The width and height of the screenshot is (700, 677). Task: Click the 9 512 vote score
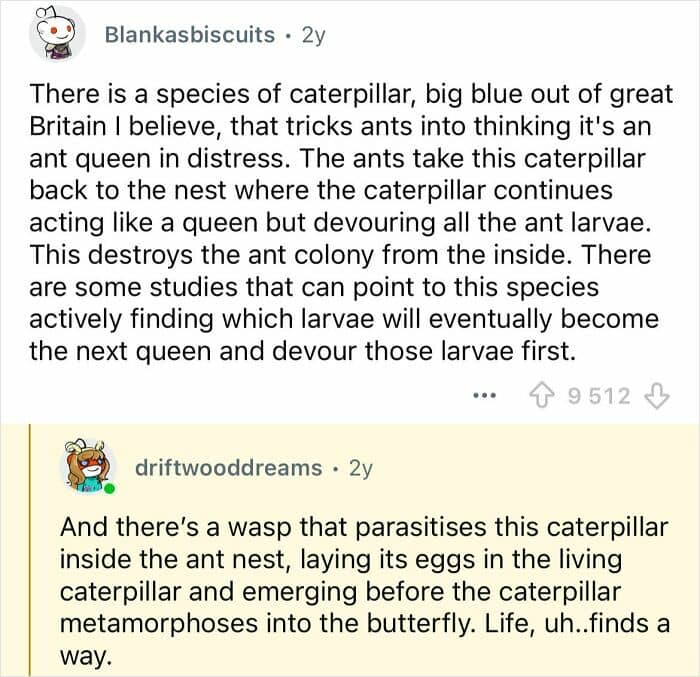(x=599, y=396)
